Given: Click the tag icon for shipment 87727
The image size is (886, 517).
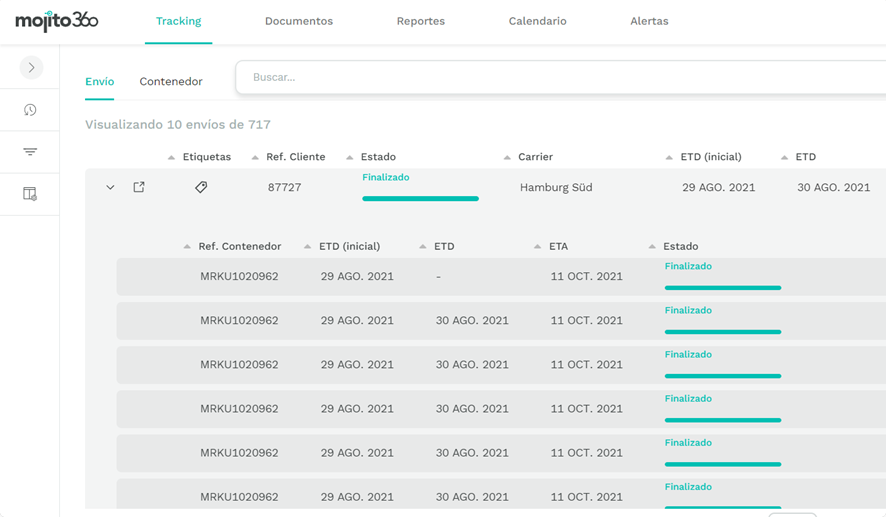Looking at the screenshot, I should tap(201, 187).
